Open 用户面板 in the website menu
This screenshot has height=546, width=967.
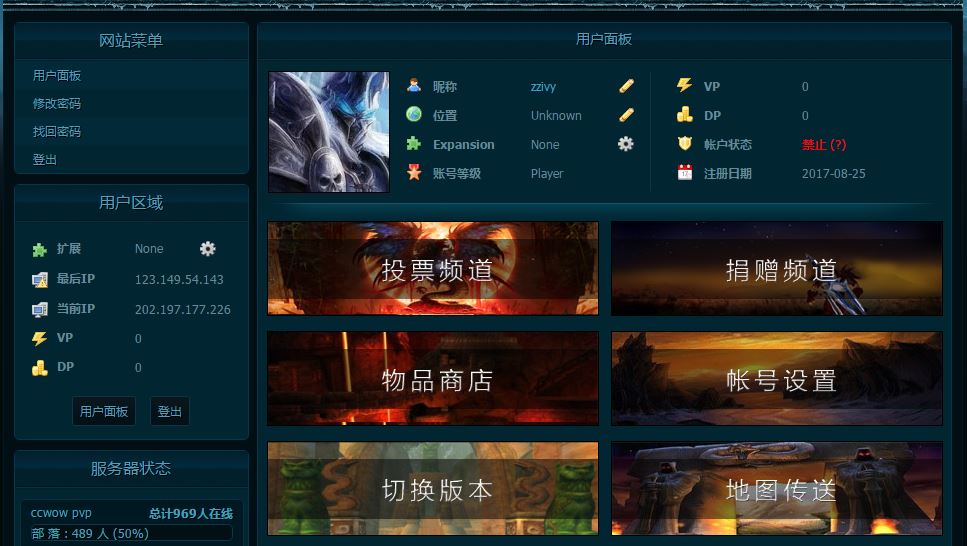click(57, 75)
